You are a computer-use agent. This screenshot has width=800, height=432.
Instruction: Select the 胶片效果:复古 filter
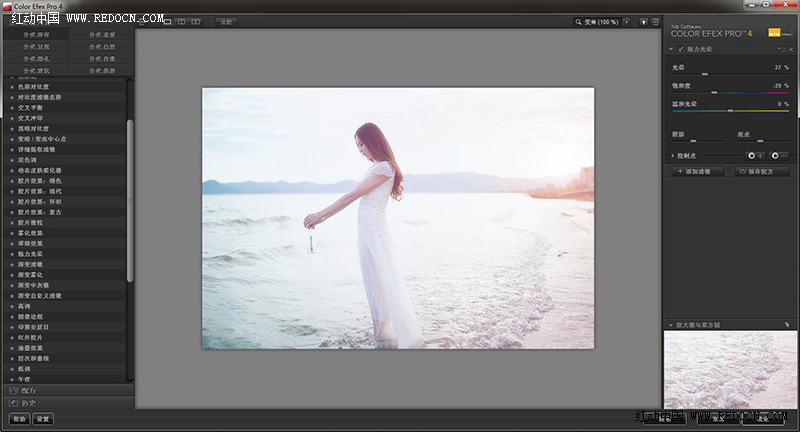click(x=65, y=212)
